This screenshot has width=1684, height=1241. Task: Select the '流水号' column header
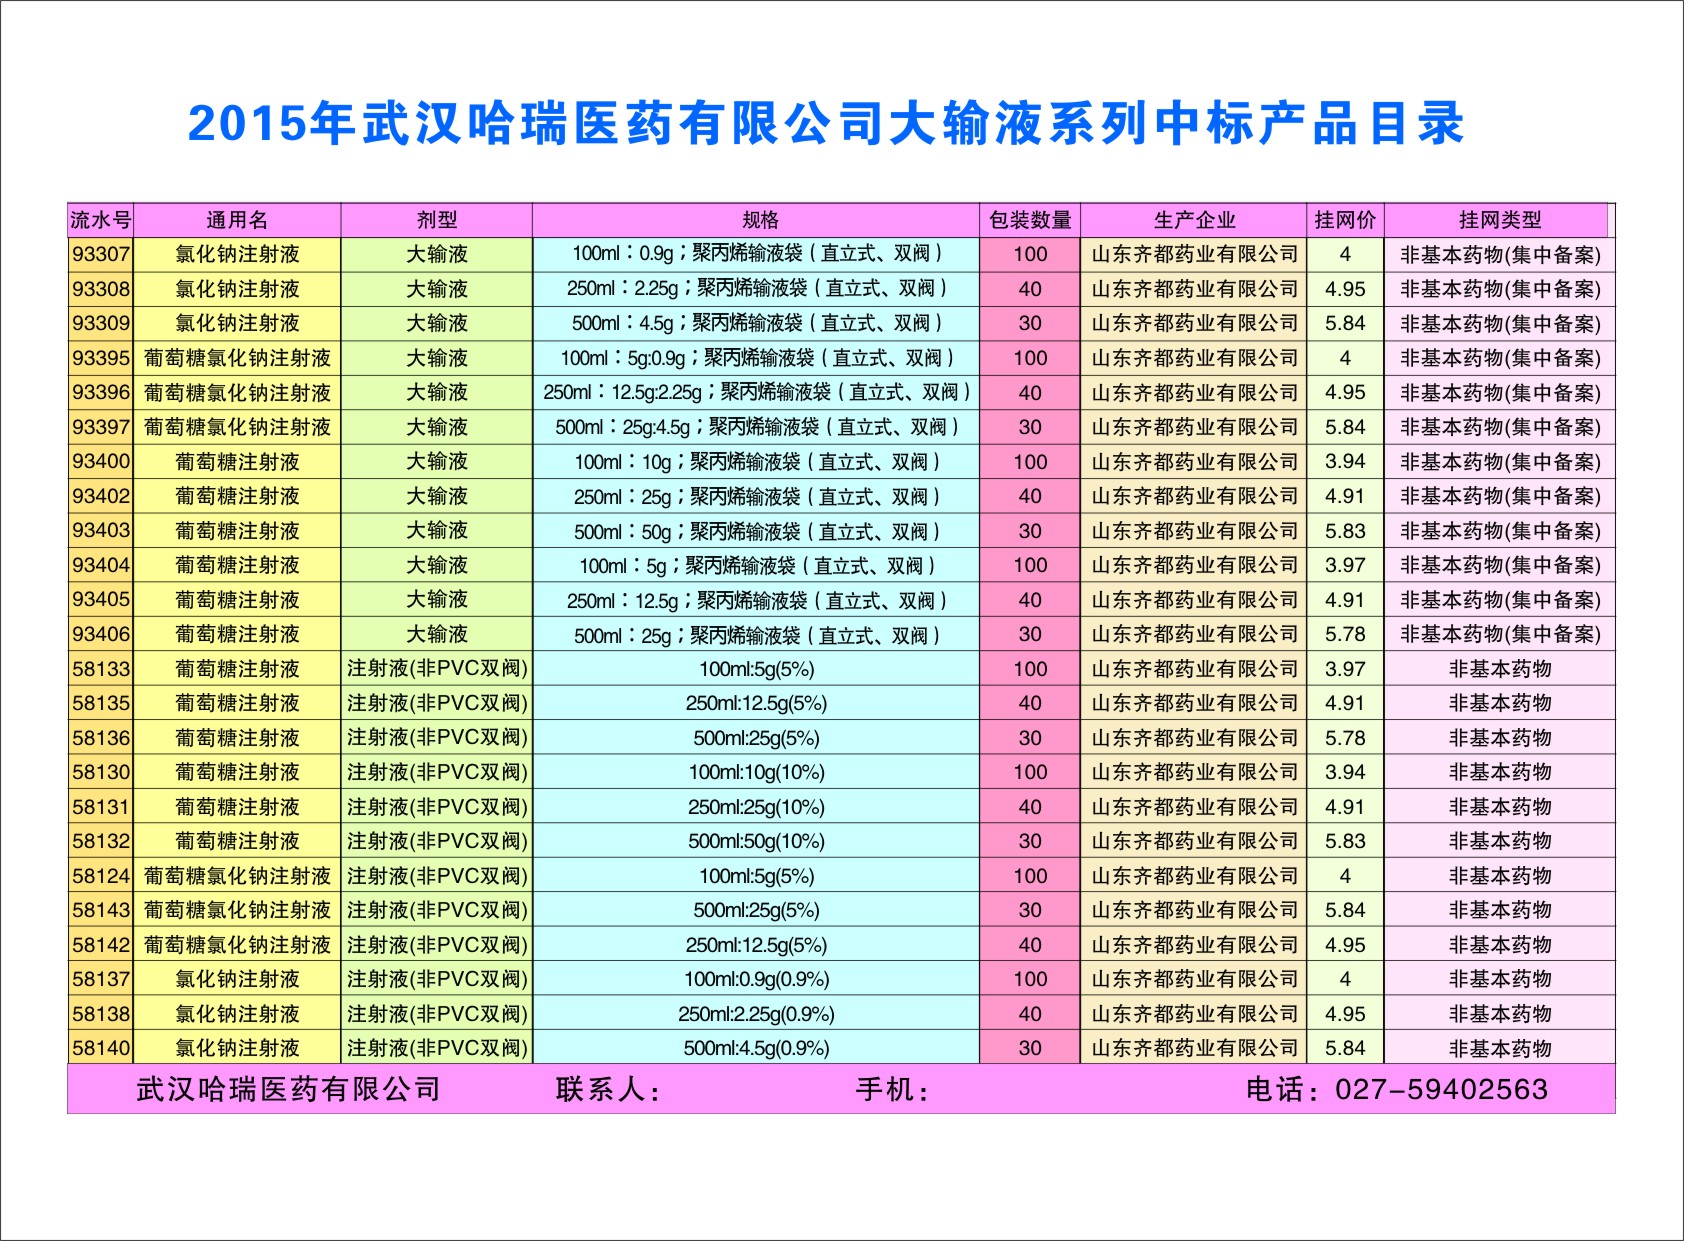point(100,220)
